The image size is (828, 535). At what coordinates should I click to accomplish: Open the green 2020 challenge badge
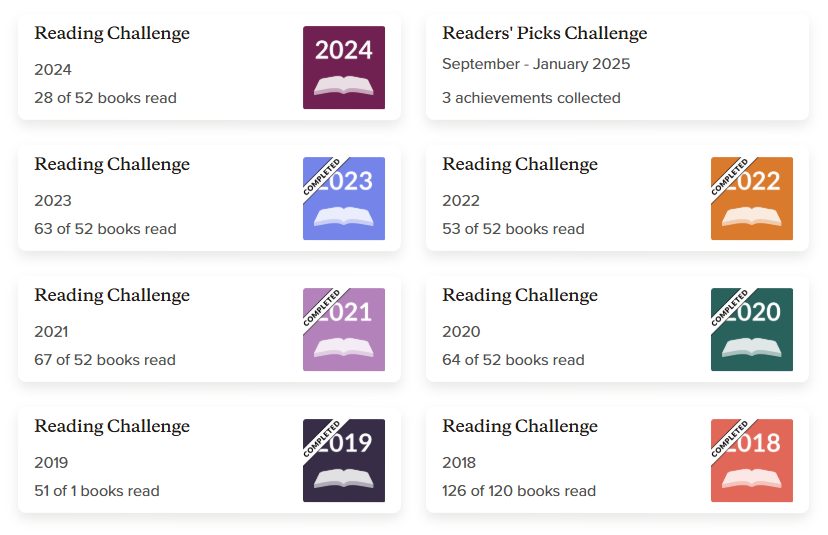click(x=752, y=330)
